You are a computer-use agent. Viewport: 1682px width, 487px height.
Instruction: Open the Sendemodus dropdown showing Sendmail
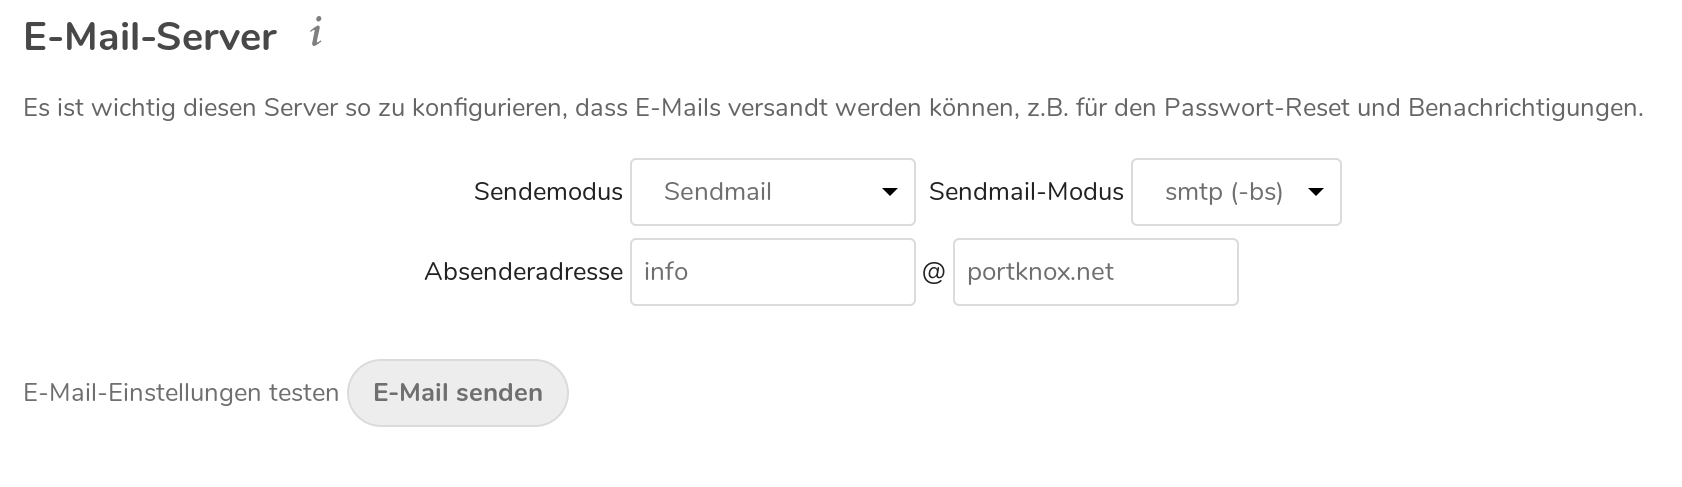773,192
